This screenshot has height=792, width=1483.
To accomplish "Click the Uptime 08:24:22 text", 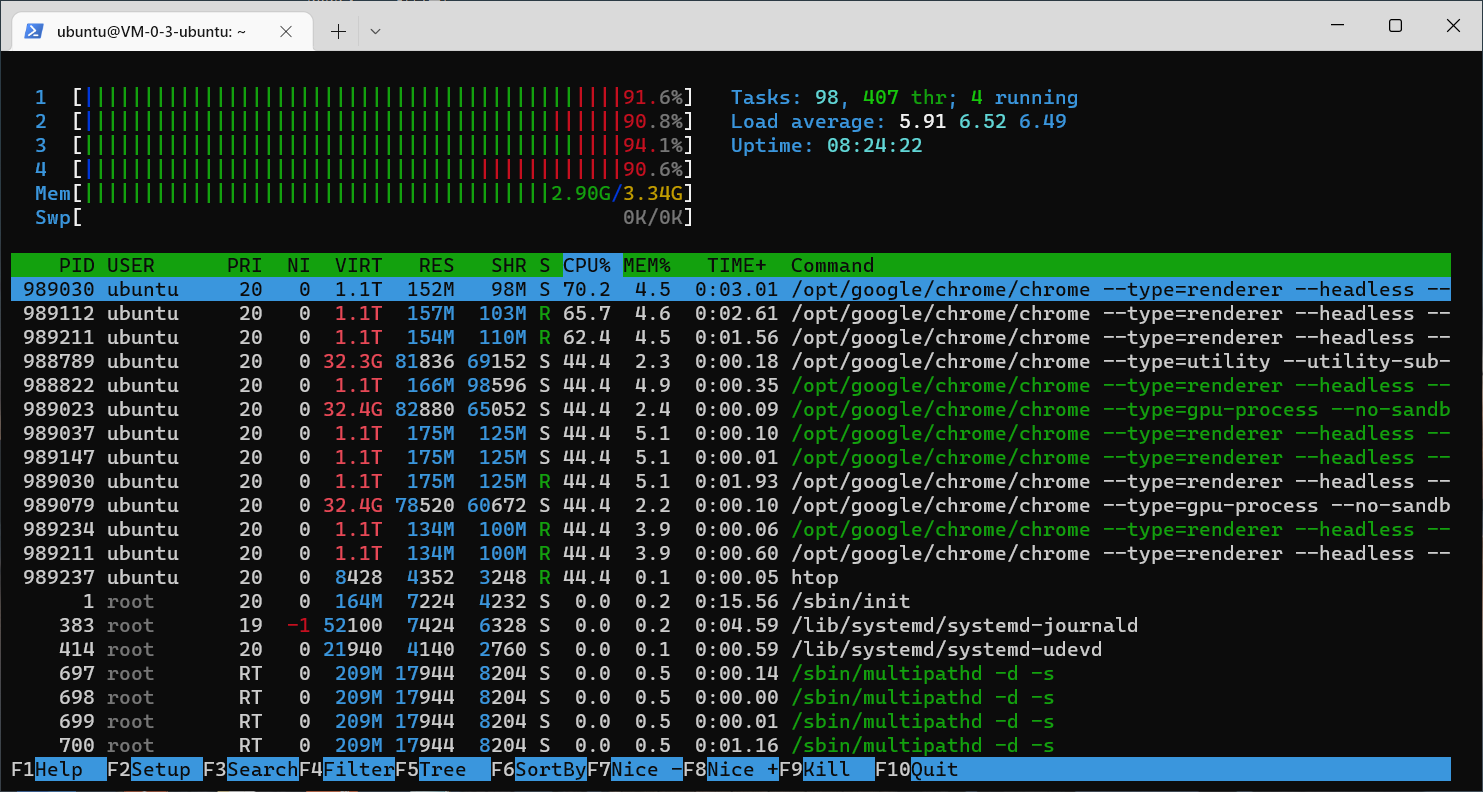I will (826, 145).
